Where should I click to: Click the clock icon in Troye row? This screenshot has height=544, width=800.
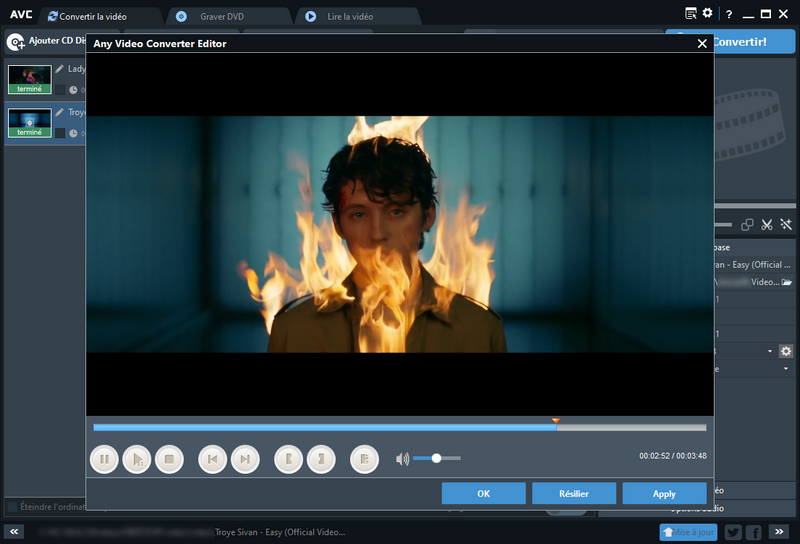[x=73, y=133]
